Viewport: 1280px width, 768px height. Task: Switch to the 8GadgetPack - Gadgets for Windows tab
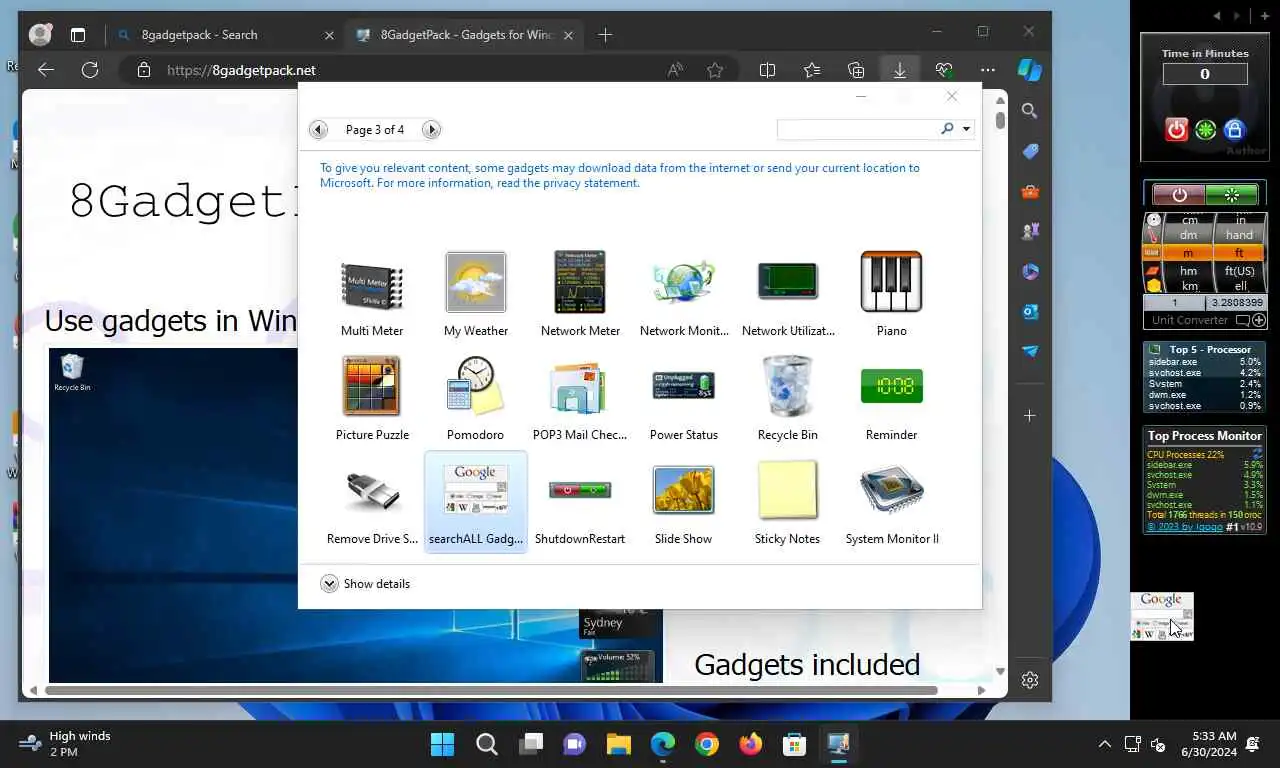pyautogui.click(x=464, y=35)
